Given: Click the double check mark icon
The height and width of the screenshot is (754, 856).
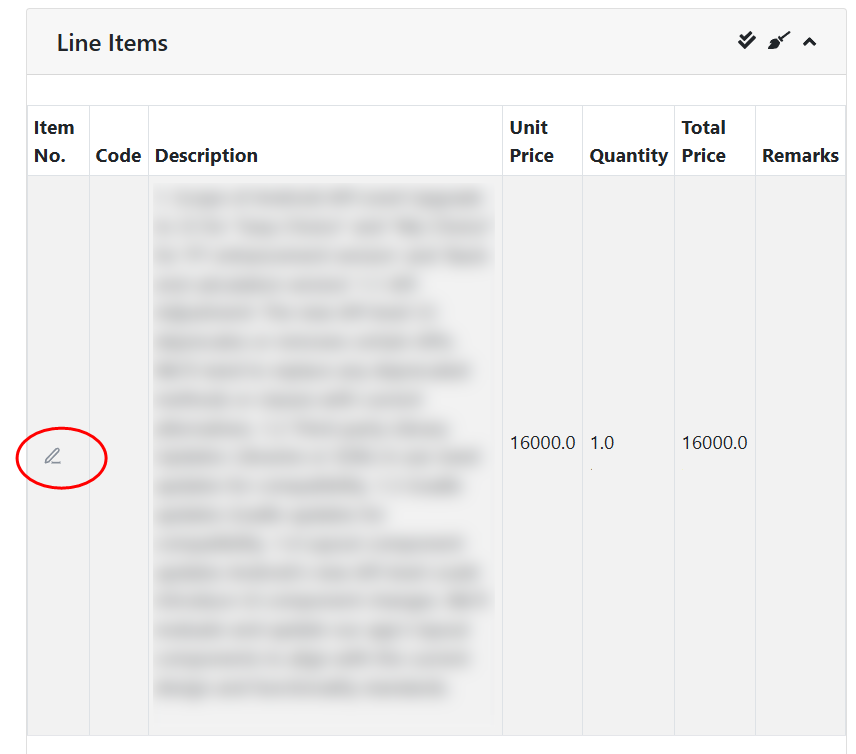Looking at the screenshot, I should pyautogui.click(x=747, y=41).
